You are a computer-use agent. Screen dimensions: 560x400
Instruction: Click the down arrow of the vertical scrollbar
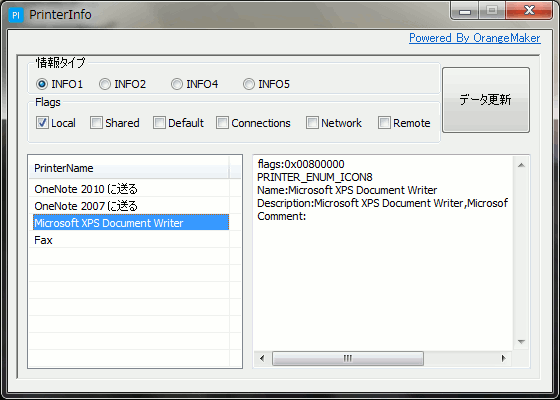coord(521,342)
